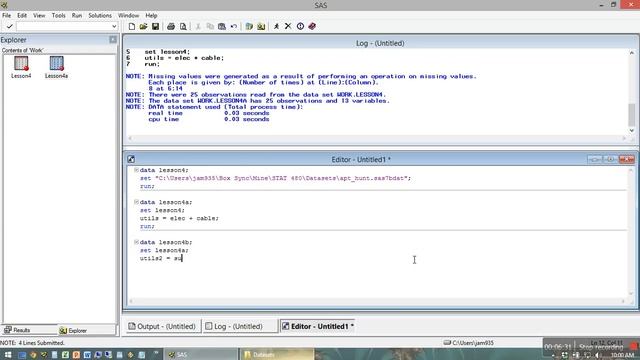
Task: Click the Undo arrow icon
Action: [234, 27]
